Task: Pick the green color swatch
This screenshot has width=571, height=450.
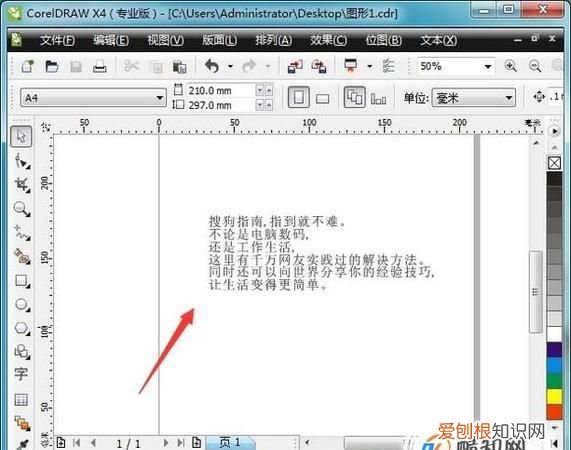Action: point(554,381)
